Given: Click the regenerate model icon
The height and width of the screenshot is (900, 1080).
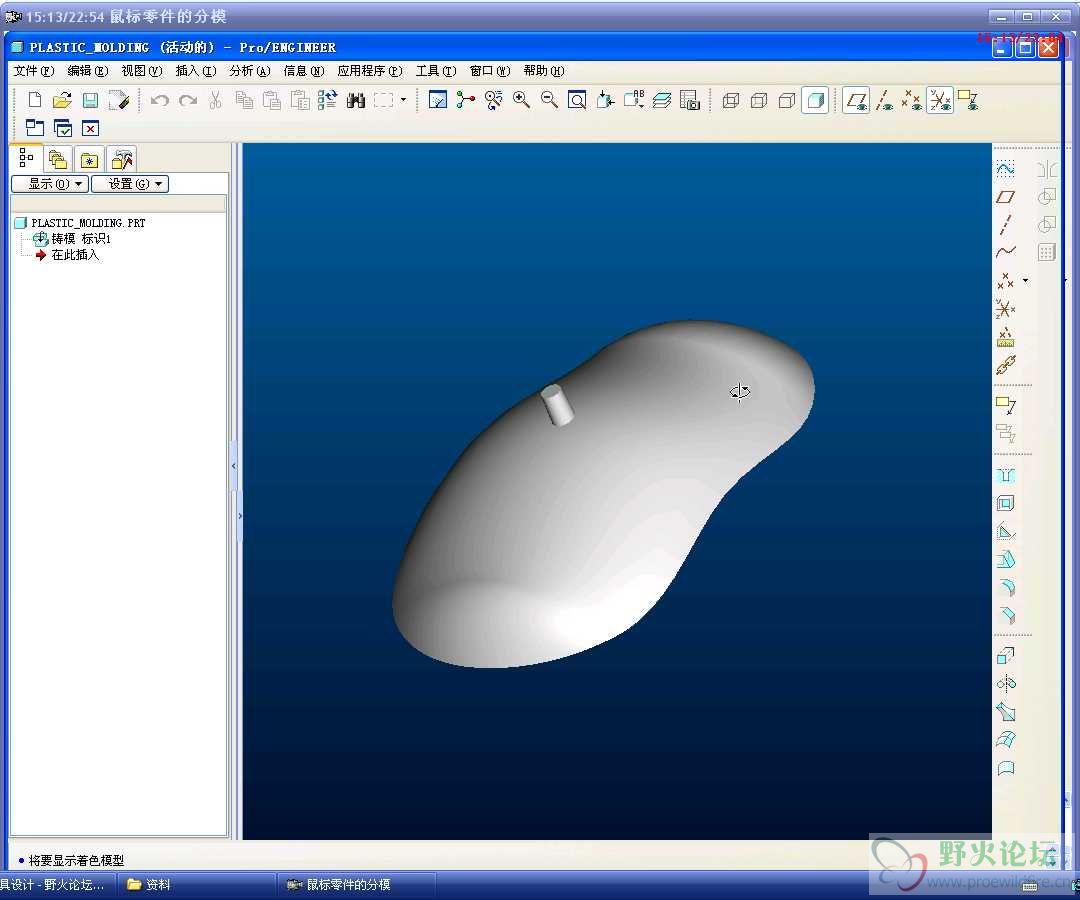Looking at the screenshot, I should 327,101.
